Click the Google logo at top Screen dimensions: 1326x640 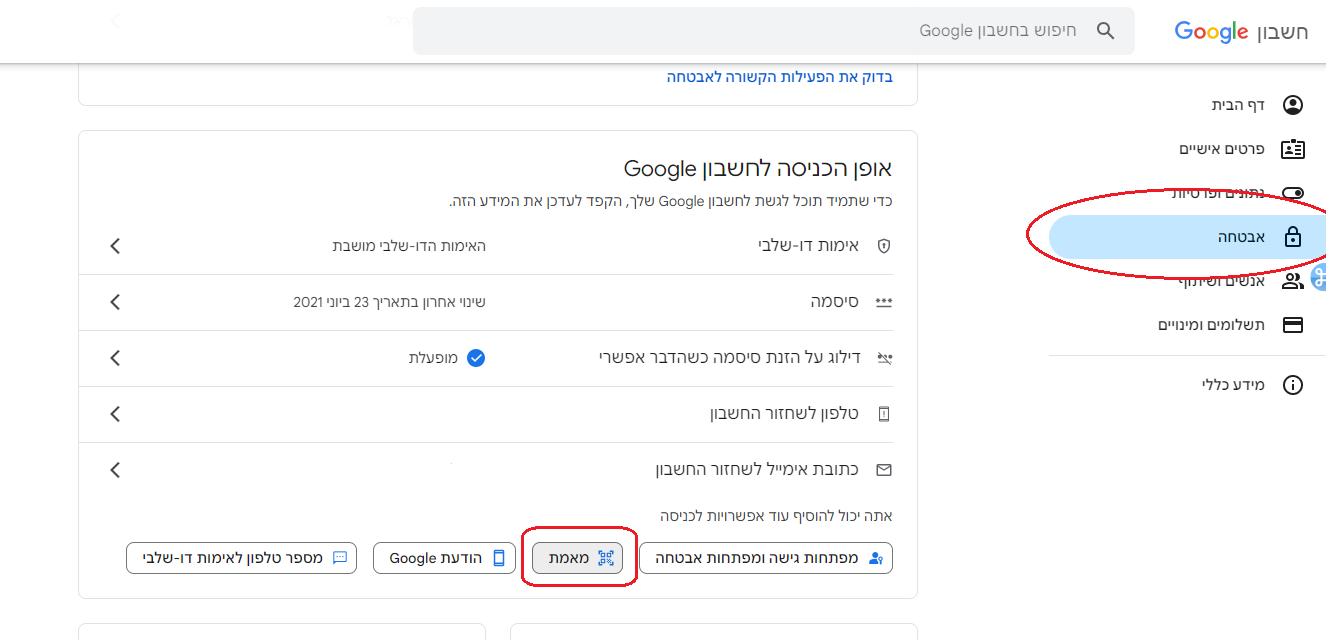click(1211, 32)
